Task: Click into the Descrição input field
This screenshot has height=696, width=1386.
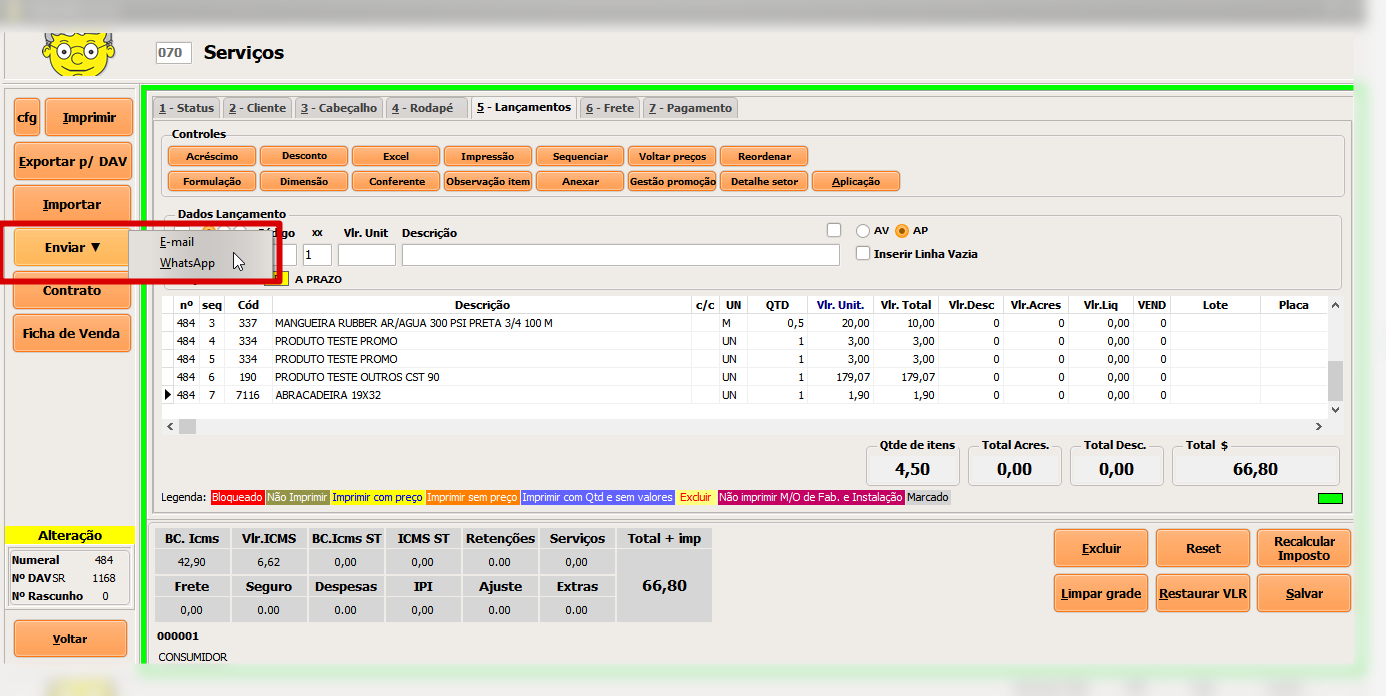Action: point(620,255)
